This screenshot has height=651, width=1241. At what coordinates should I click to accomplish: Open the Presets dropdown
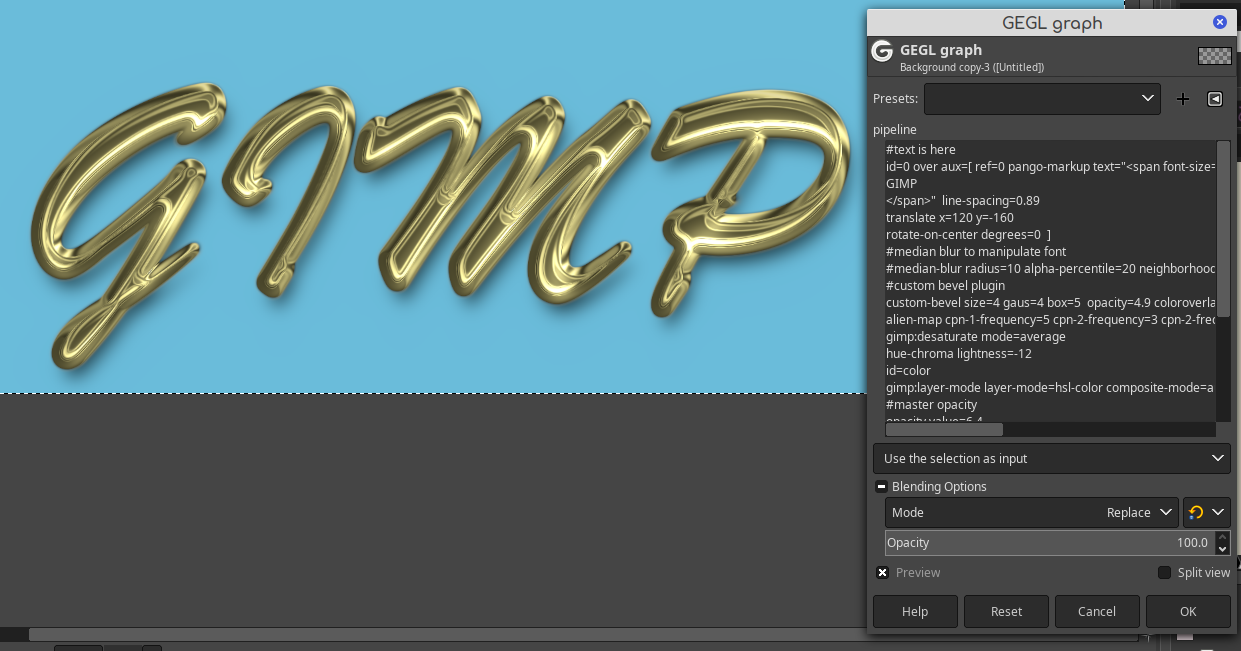[x=1042, y=99]
